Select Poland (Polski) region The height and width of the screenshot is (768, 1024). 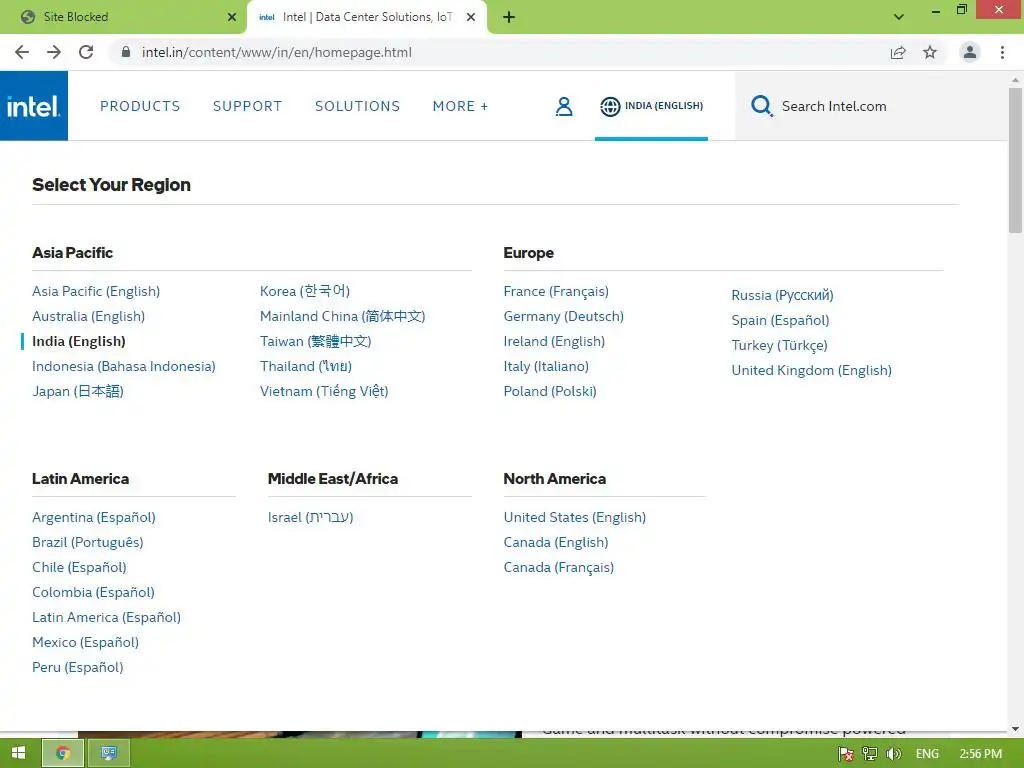[x=550, y=391]
